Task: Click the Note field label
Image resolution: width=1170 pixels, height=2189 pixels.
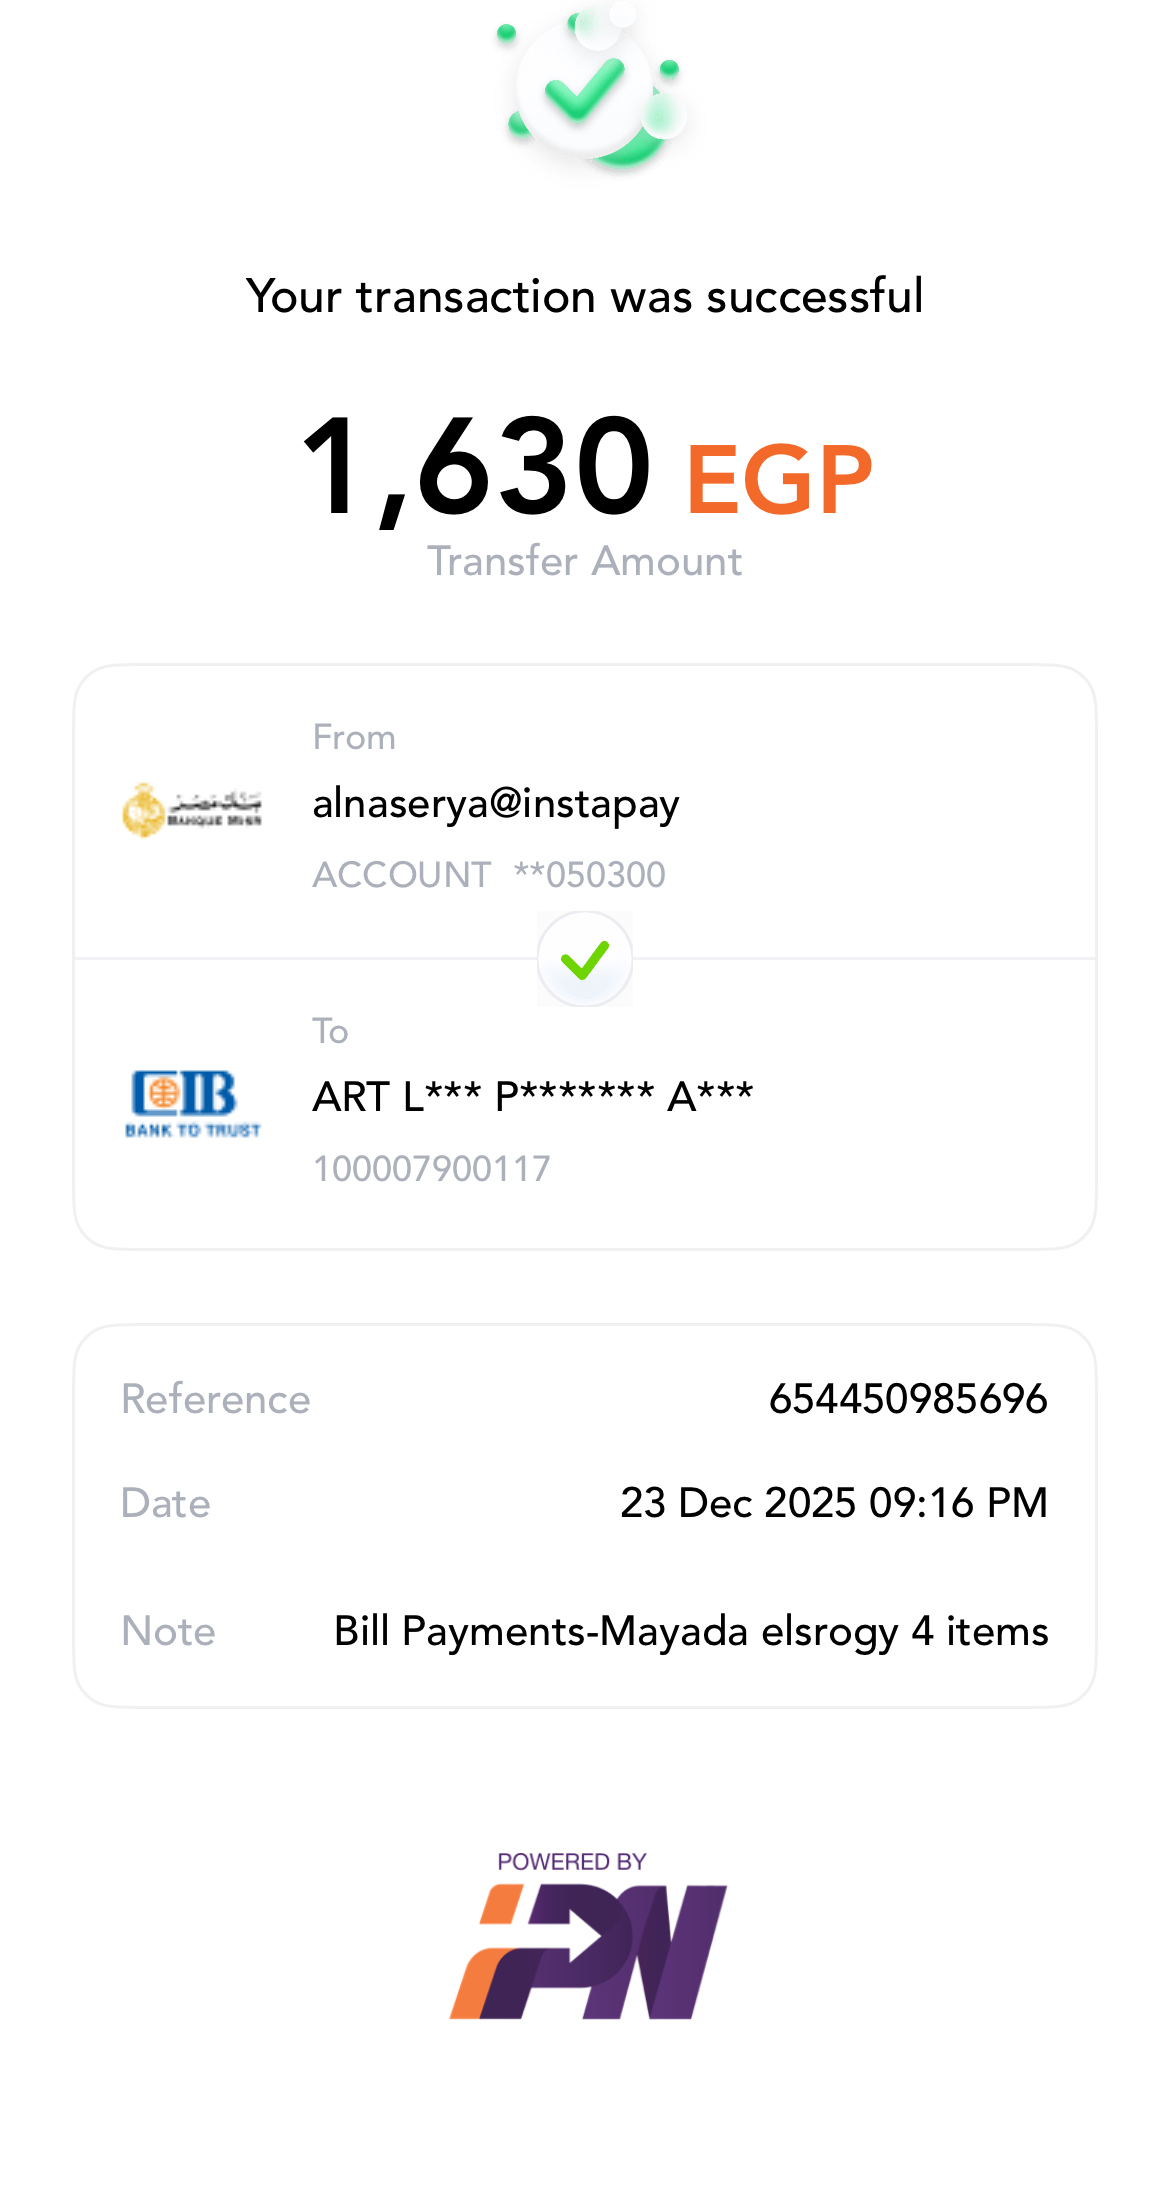Action: [169, 1631]
